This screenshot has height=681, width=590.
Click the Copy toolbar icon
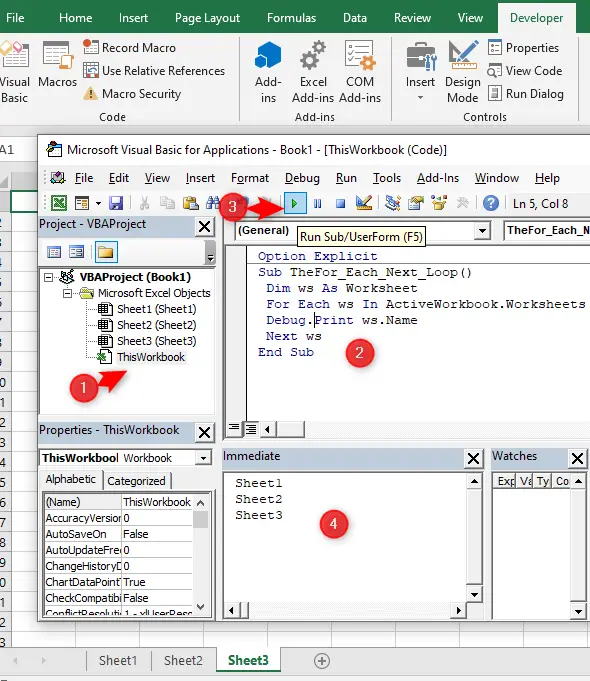[167, 203]
